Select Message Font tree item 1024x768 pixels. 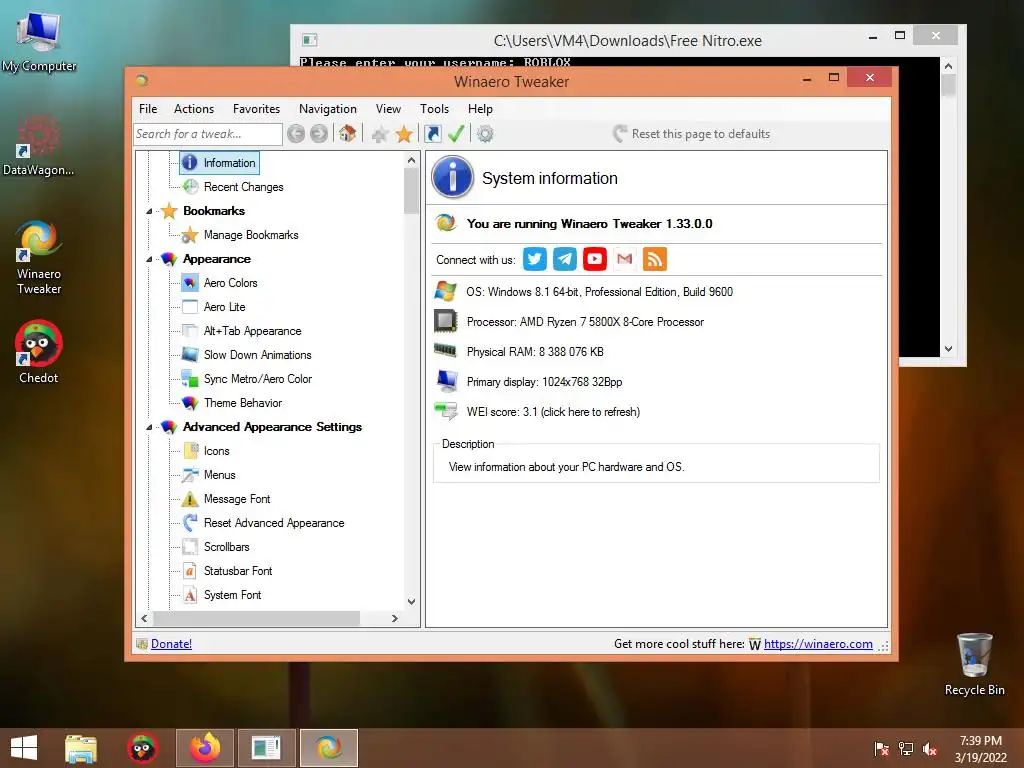pyautogui.click(x=237, y=499)
